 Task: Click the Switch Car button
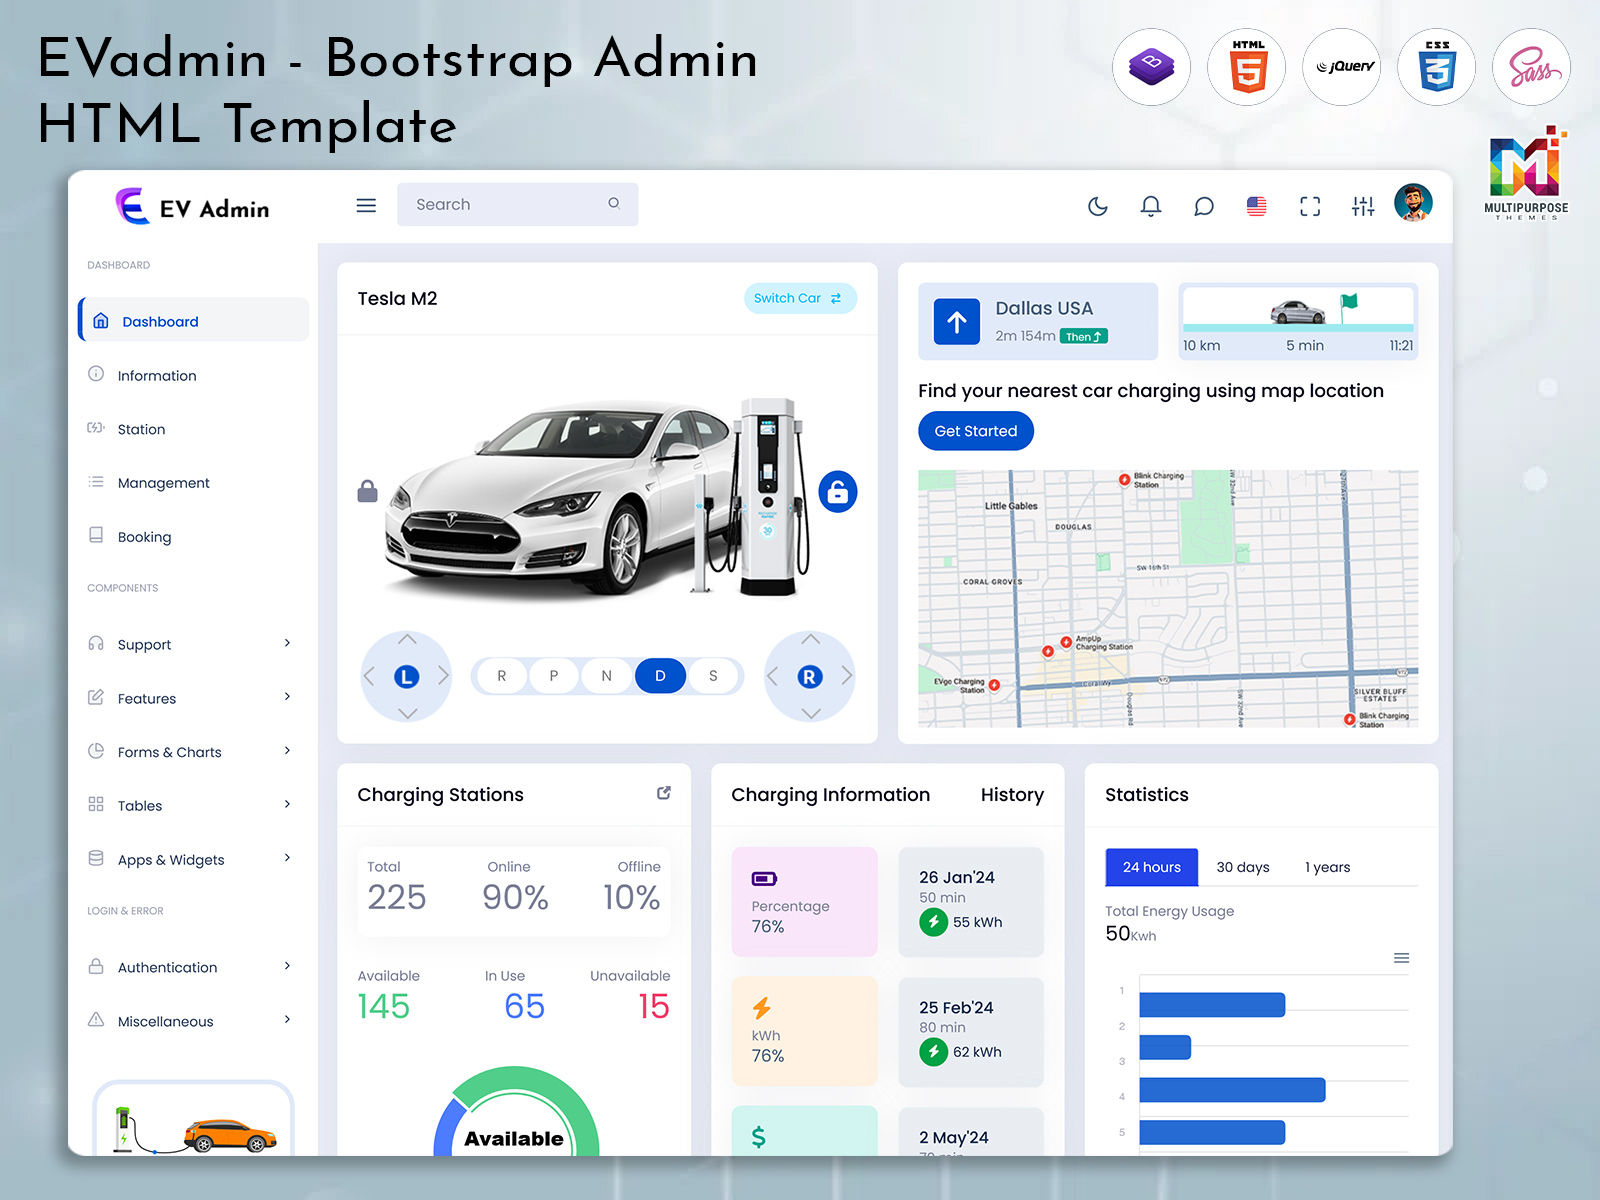pyautogui.click(x=800, y=298)
